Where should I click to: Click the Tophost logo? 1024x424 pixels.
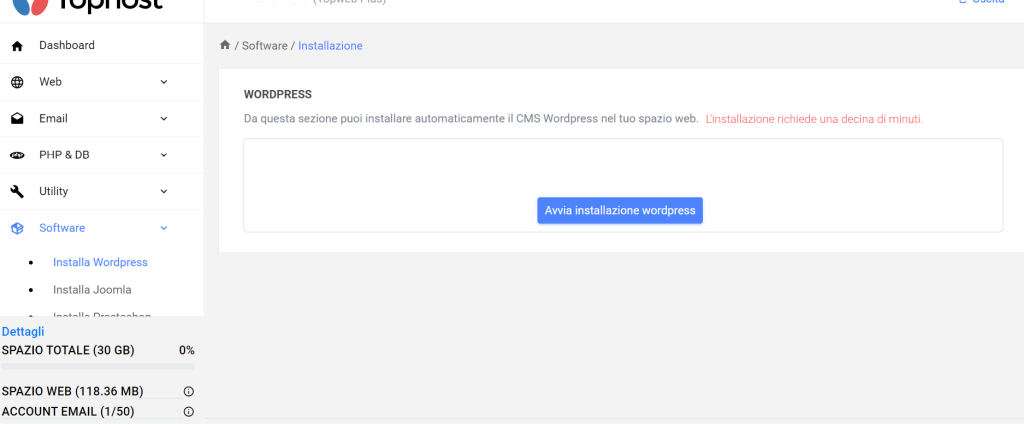88,5
